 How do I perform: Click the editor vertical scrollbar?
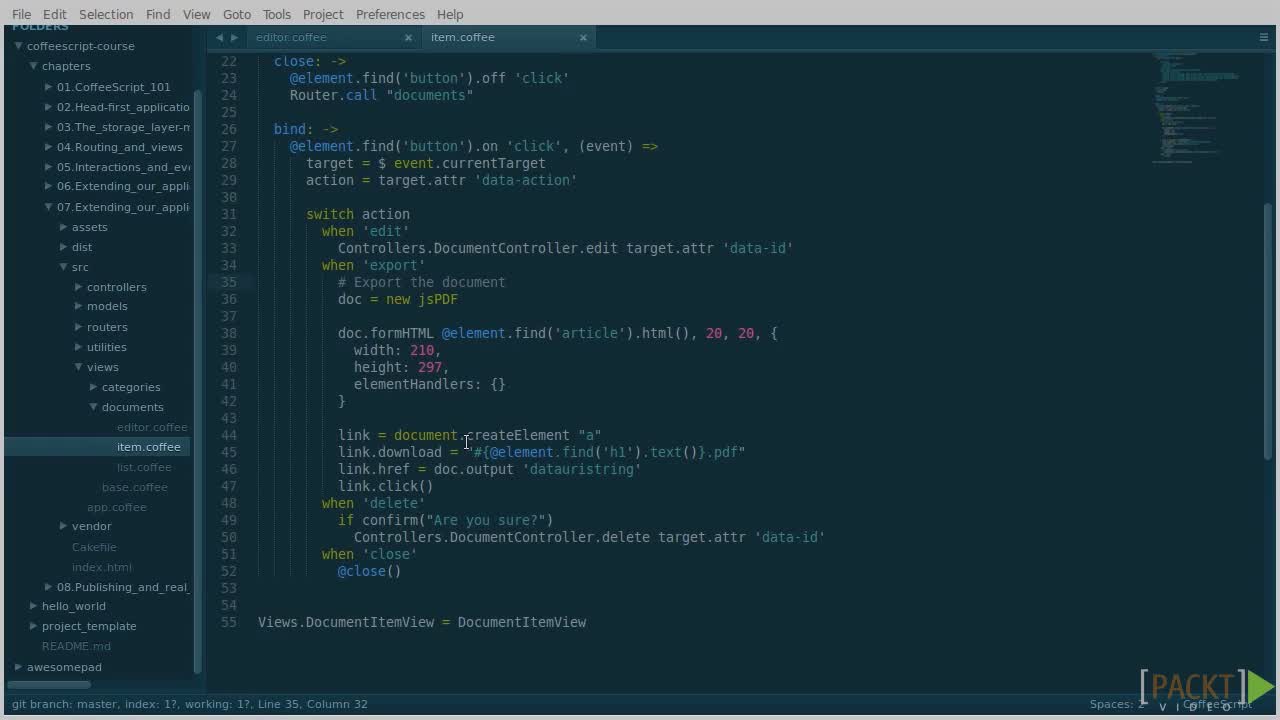[1268, 330]
